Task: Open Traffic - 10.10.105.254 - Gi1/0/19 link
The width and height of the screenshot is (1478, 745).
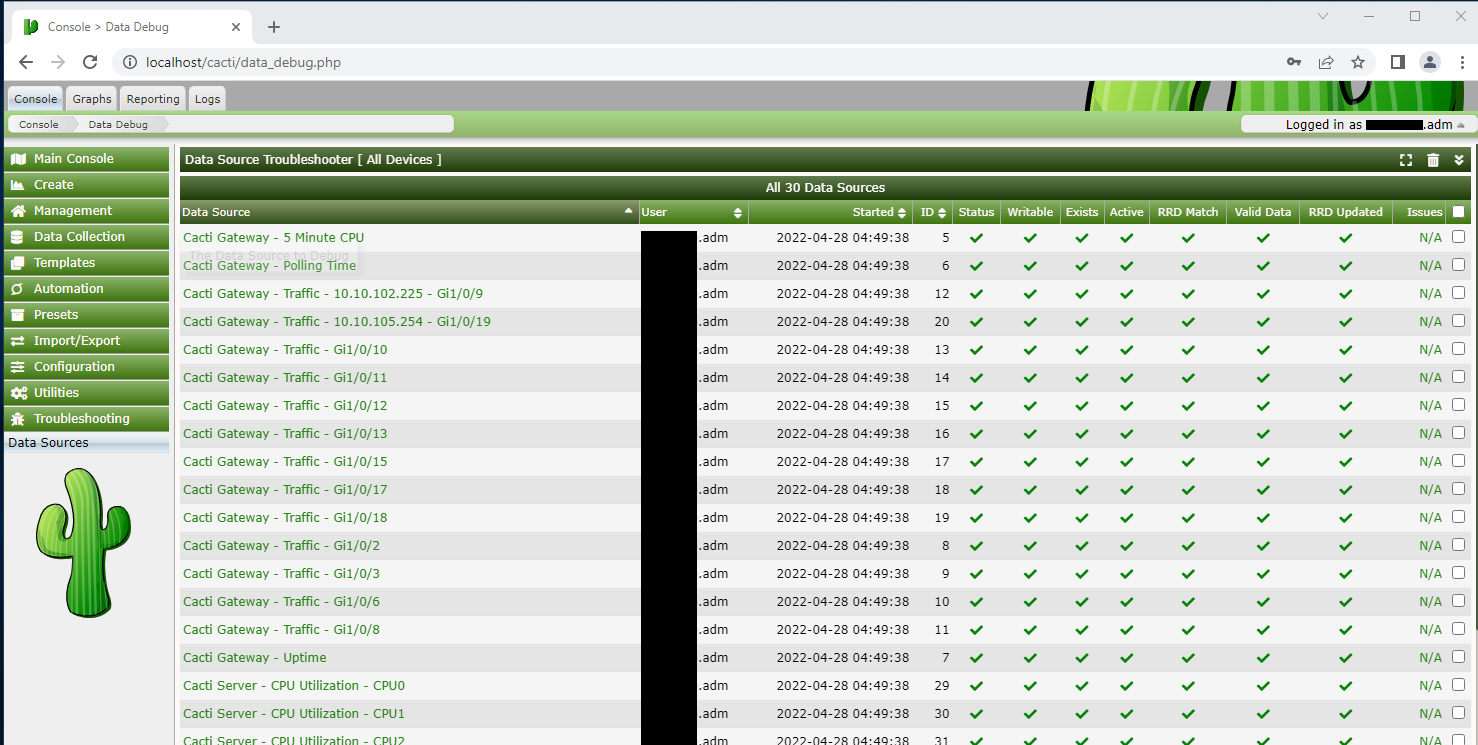Action: pos(337,322)
